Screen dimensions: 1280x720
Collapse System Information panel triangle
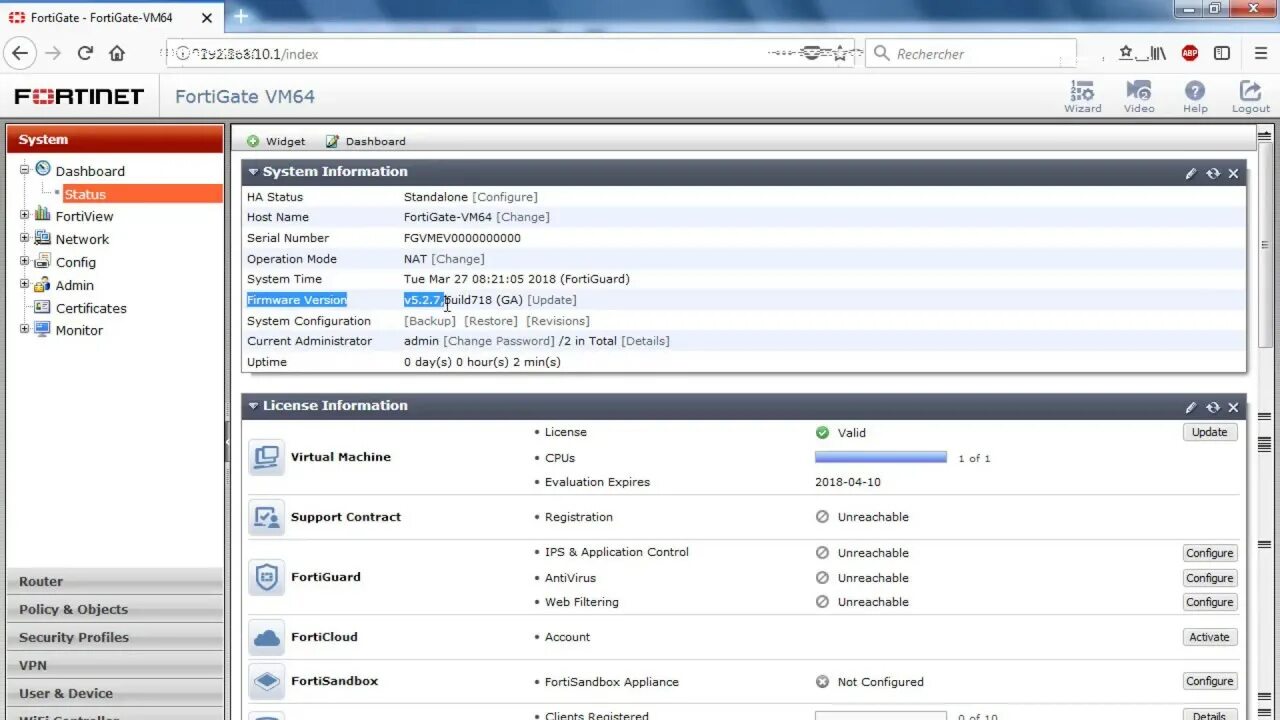(x=253, y=172)
